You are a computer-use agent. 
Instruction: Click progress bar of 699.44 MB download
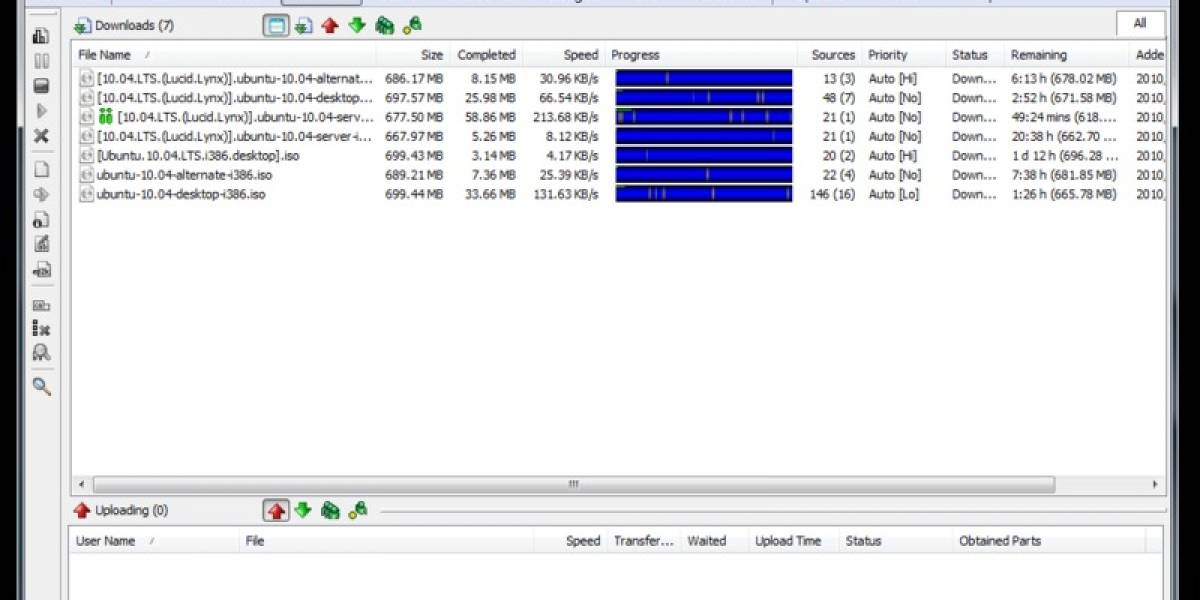(704, 194)
